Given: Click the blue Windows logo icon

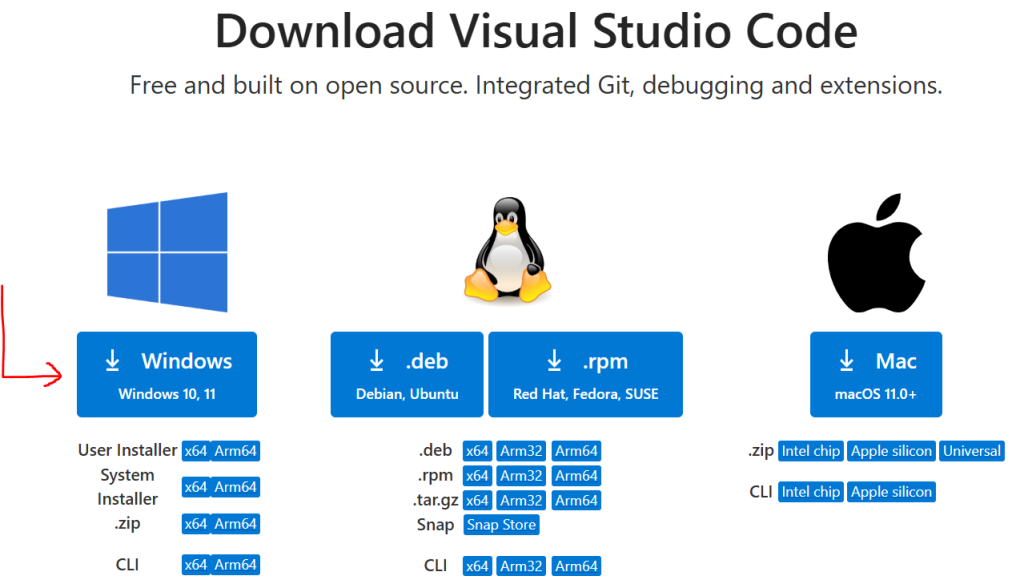Looking at the screenshot, I should point(167,252).
